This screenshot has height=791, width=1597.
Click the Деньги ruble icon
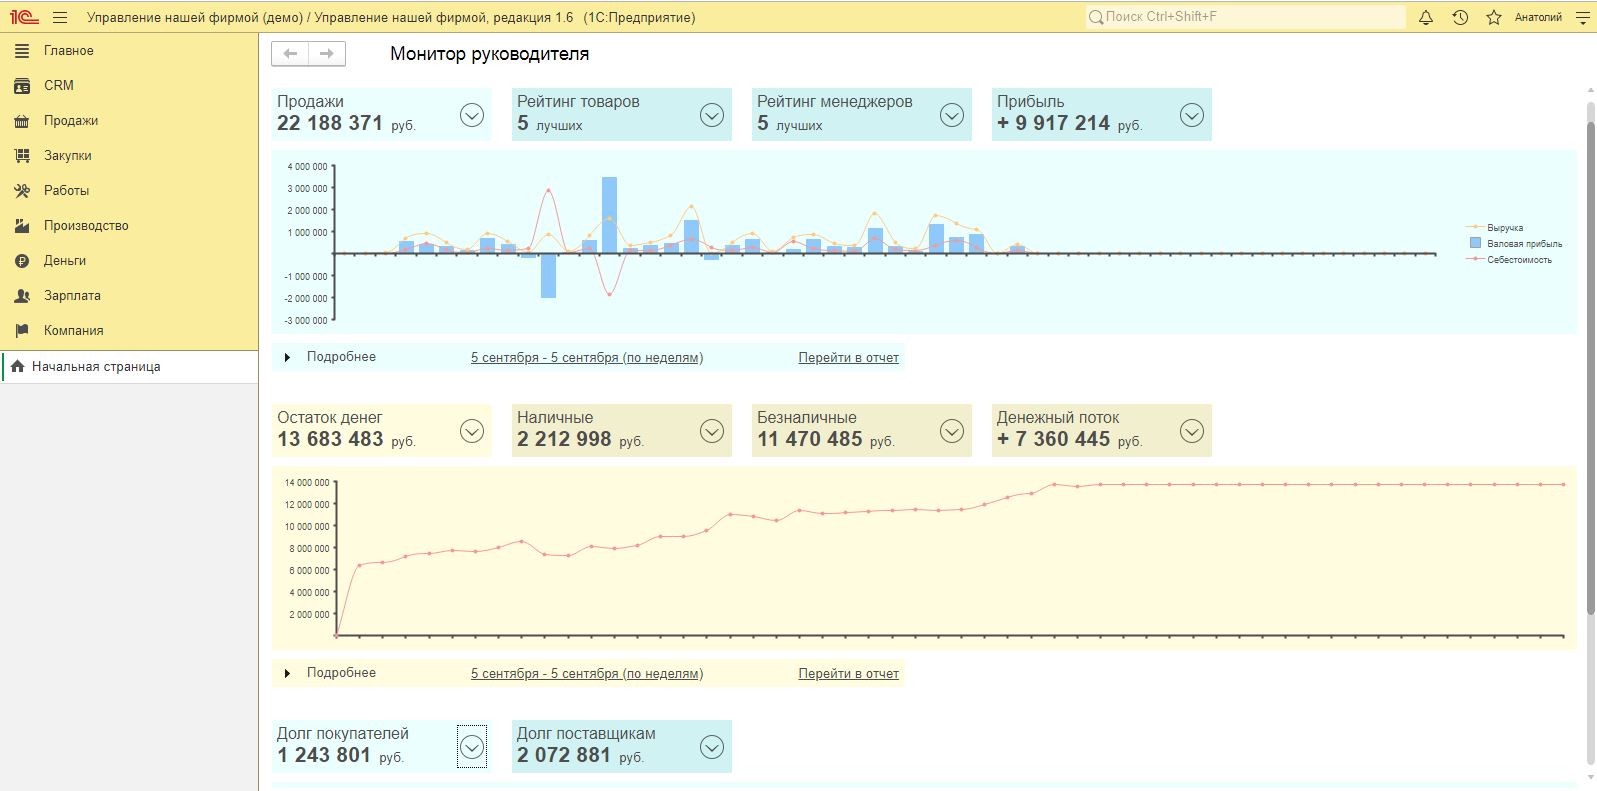22,261
